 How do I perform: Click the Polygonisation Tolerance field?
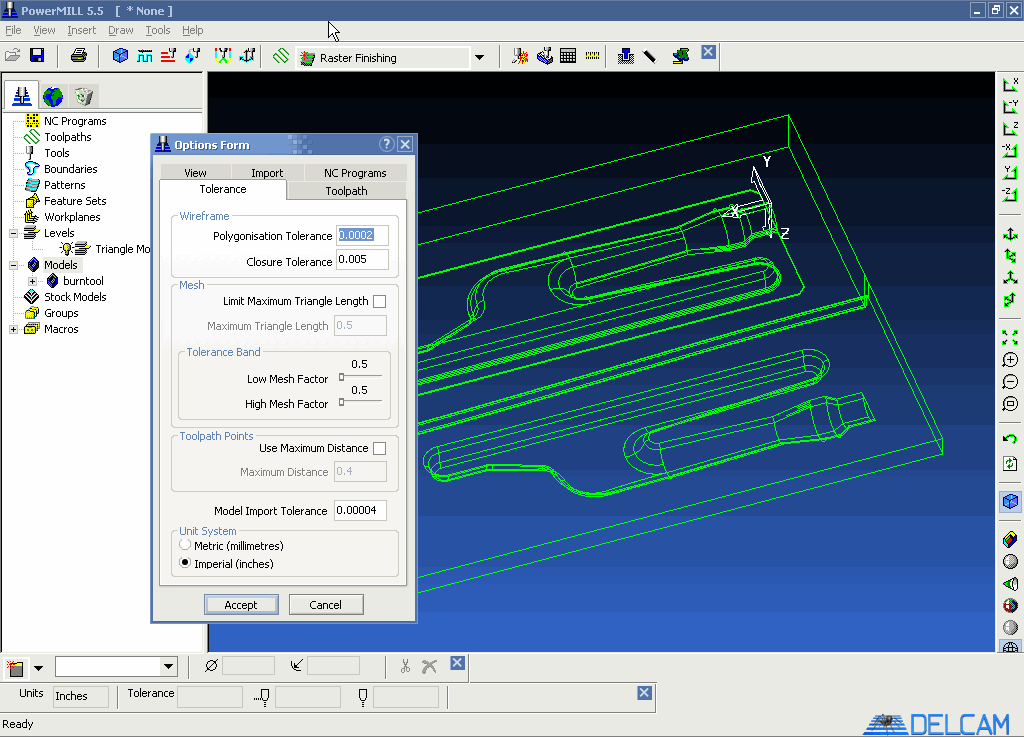click(362, 235)
